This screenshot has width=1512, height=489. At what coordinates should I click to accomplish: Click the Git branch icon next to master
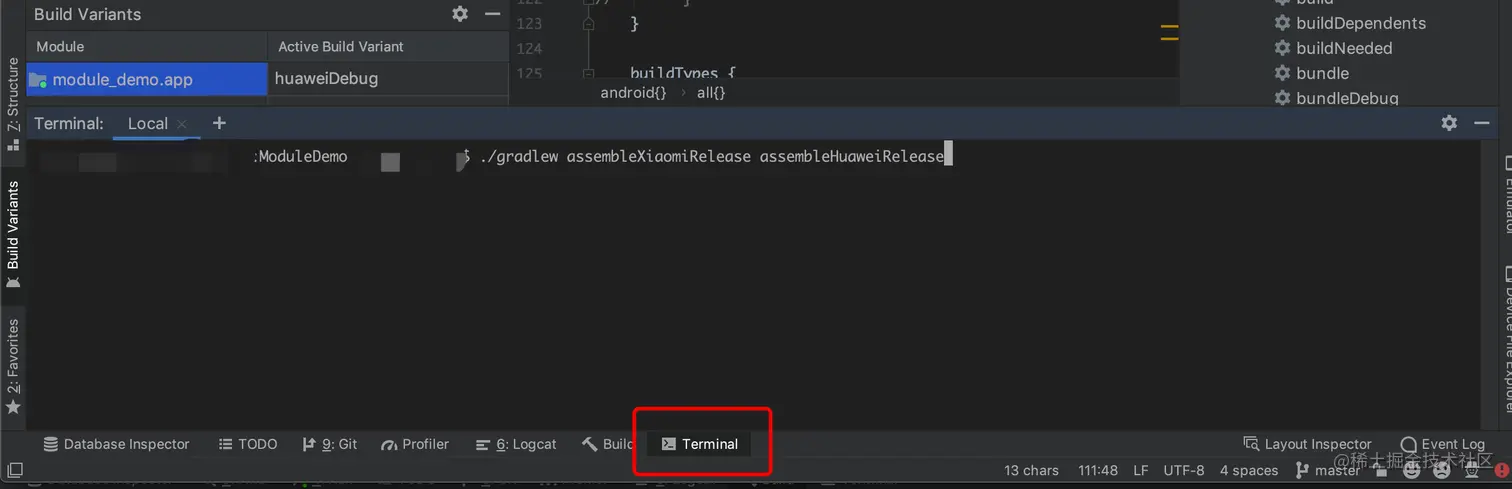click(1302, 470)
